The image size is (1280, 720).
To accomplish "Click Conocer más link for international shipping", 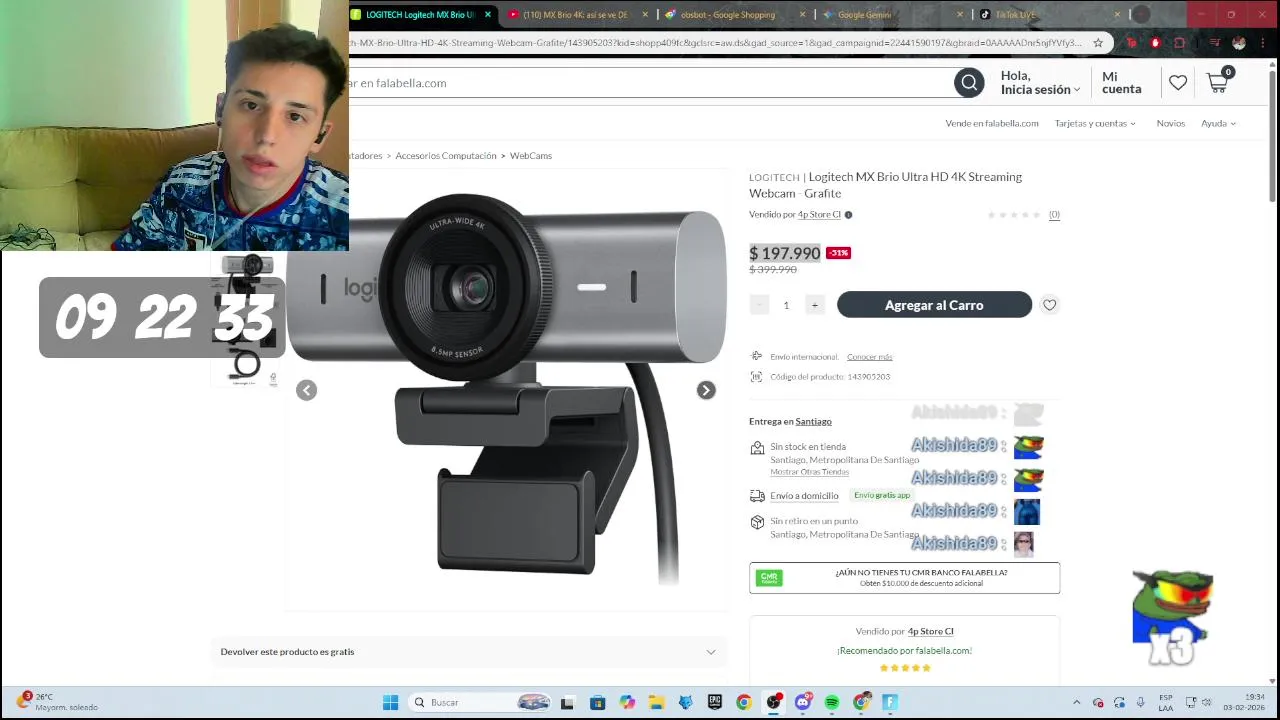I will coord(869,357).
